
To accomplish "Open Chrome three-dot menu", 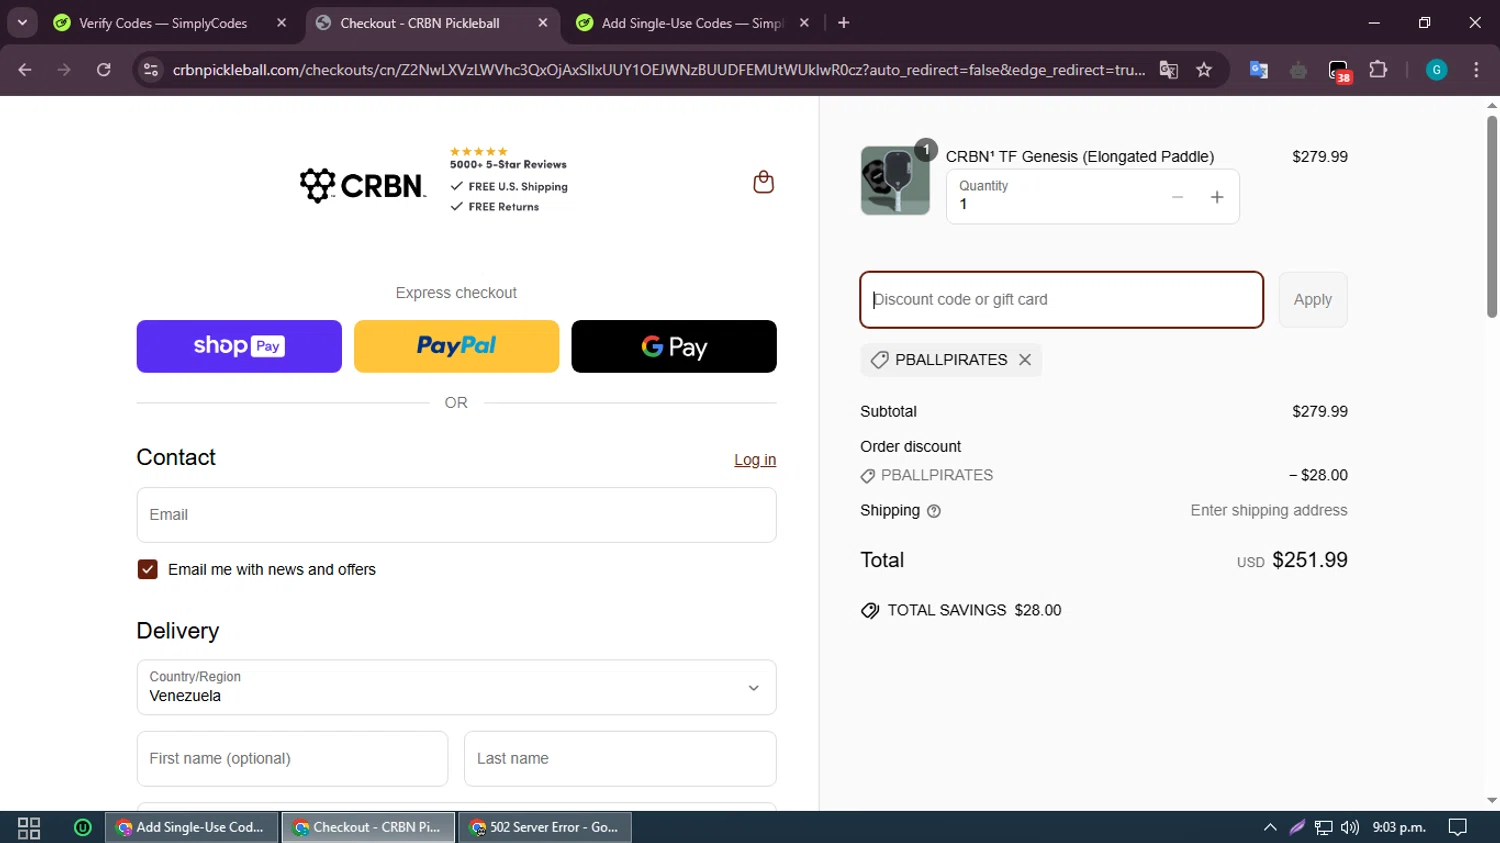I will pos(1476,70).
